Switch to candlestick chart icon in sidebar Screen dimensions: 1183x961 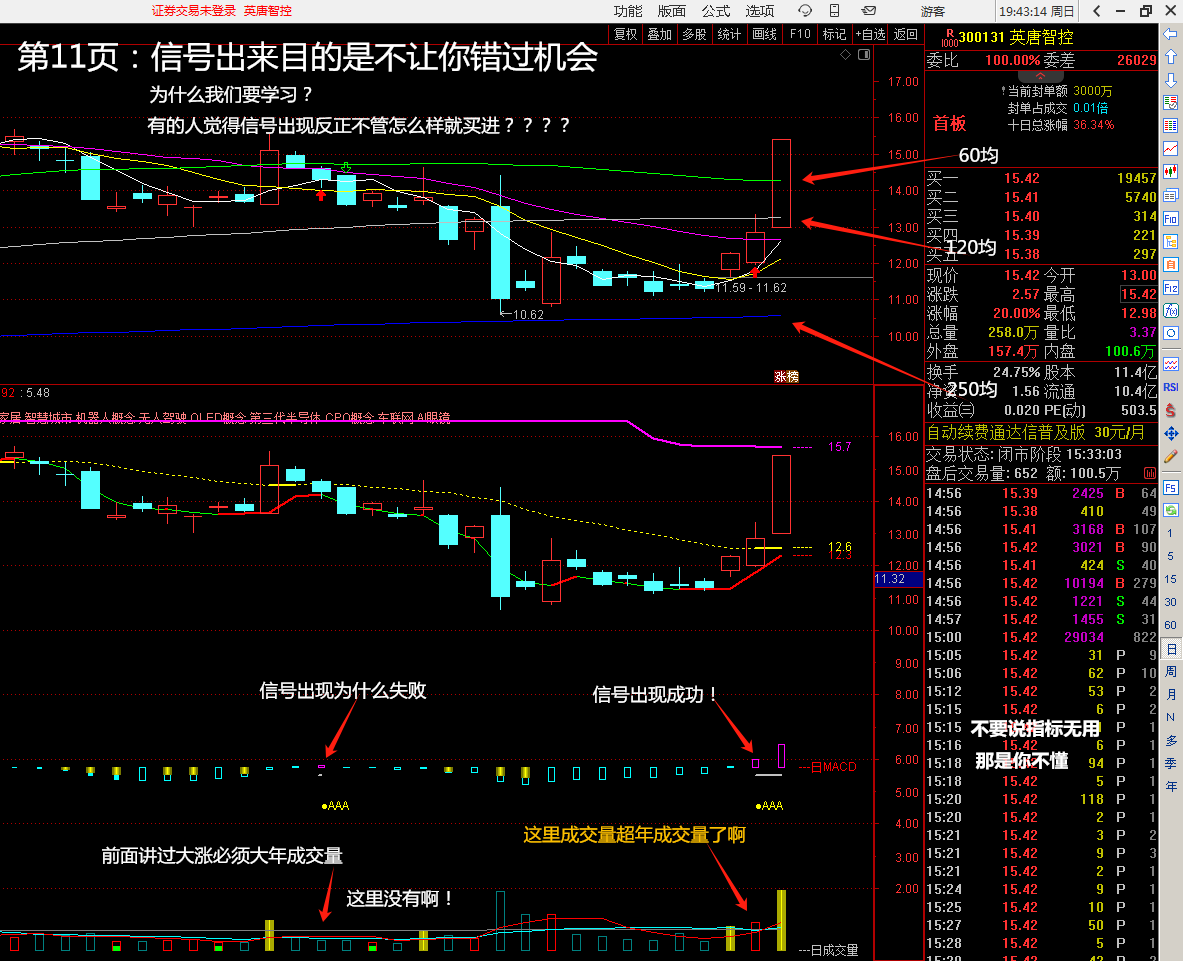click(x=1170, y=172)
